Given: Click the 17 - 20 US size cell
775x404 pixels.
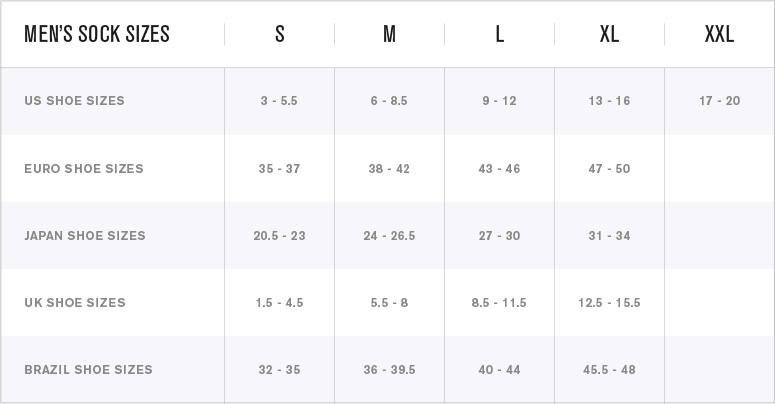Looking at the screenshot, I should point(719,101).
